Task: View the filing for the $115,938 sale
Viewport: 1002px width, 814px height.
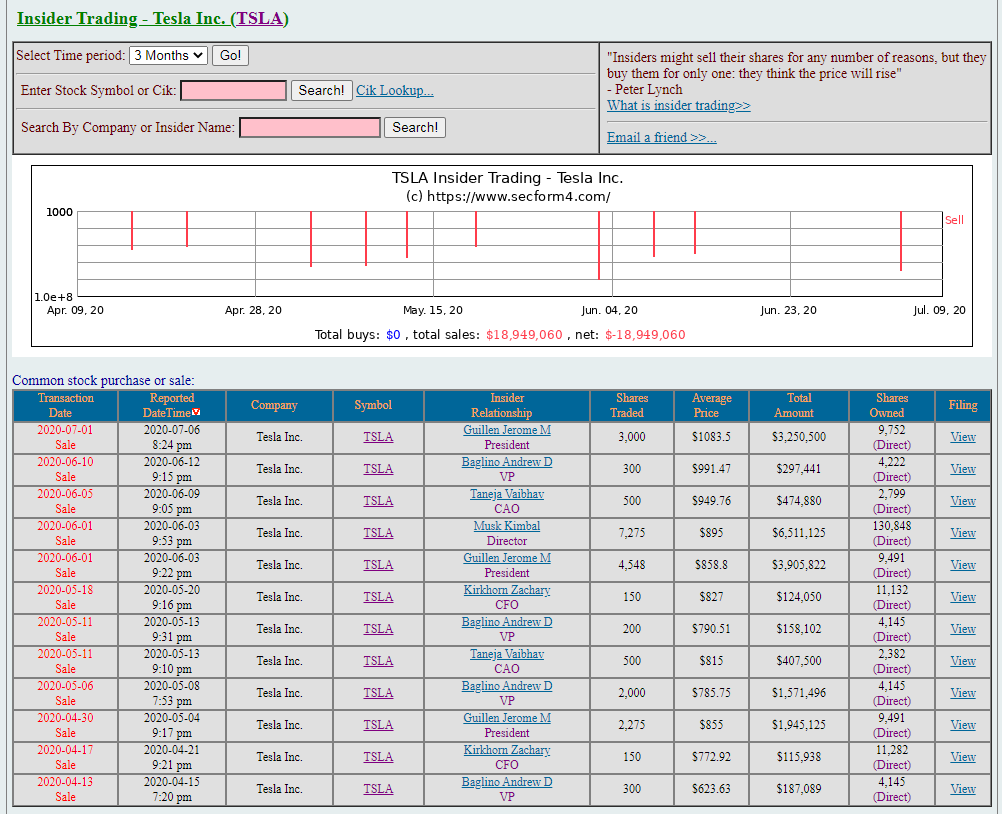Action: 962,756
